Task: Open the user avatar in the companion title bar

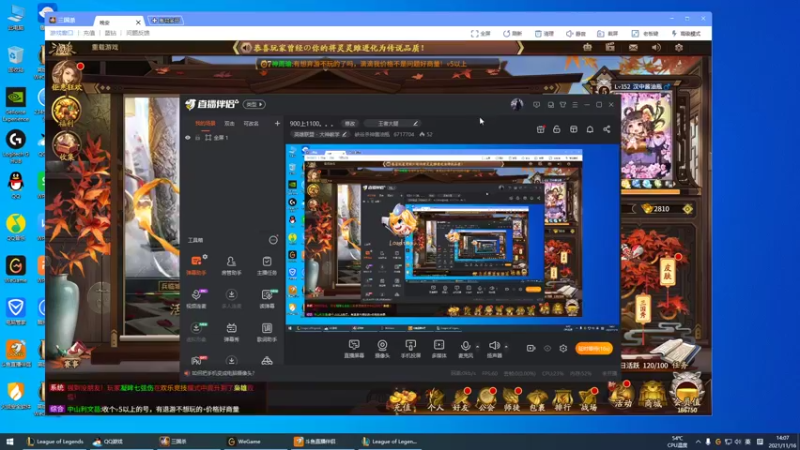Action: point(516,105)
